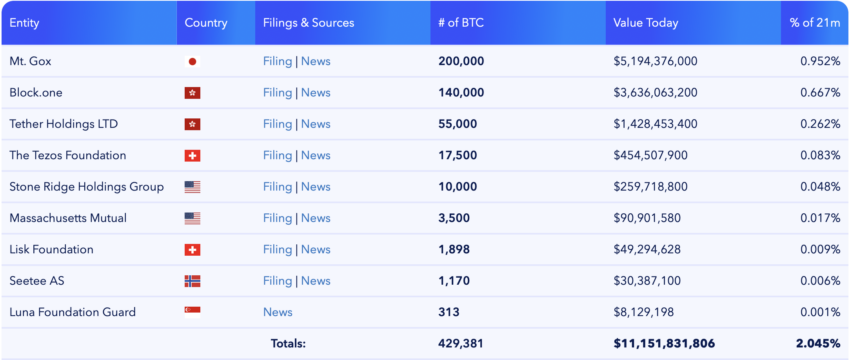
Task: Open Tether Holdings LTD Filing link
Action: (278, 124)
